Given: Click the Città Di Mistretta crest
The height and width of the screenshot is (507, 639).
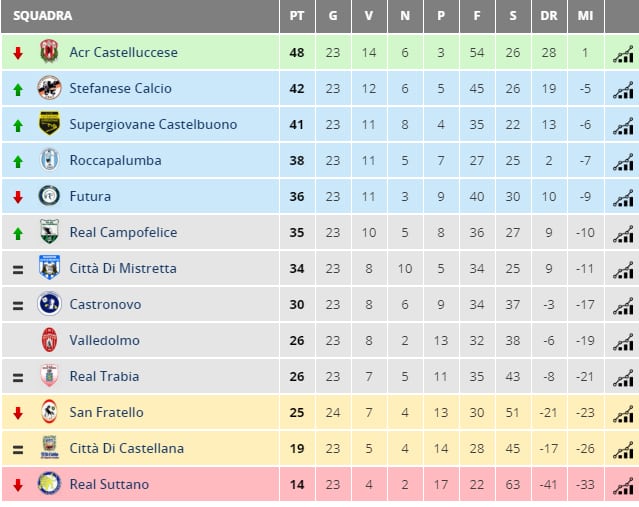Looking at the screenshot, I should point(49,267).
